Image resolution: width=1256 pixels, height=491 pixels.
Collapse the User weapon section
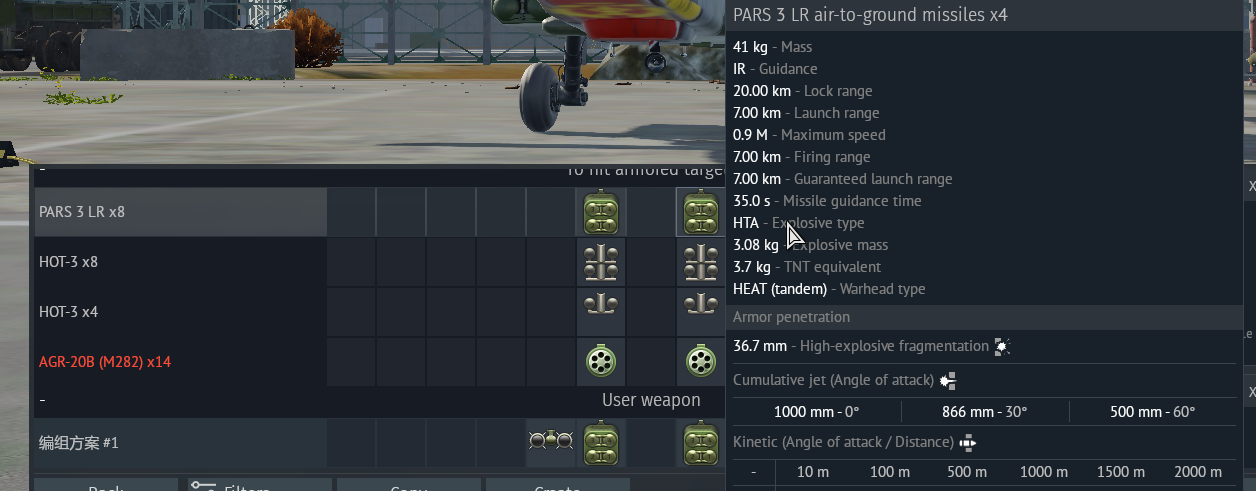42,400
